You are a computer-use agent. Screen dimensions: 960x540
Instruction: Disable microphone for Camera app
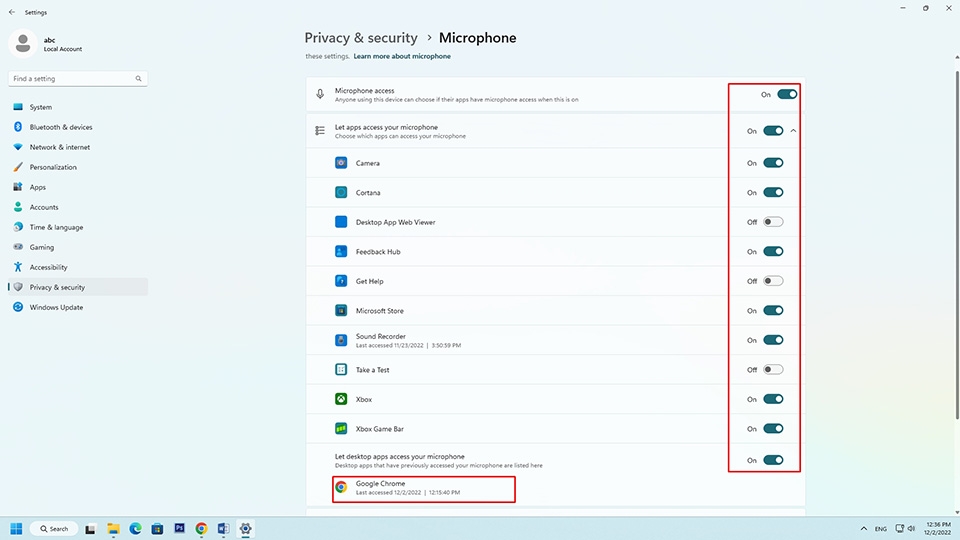coord(773,163)
